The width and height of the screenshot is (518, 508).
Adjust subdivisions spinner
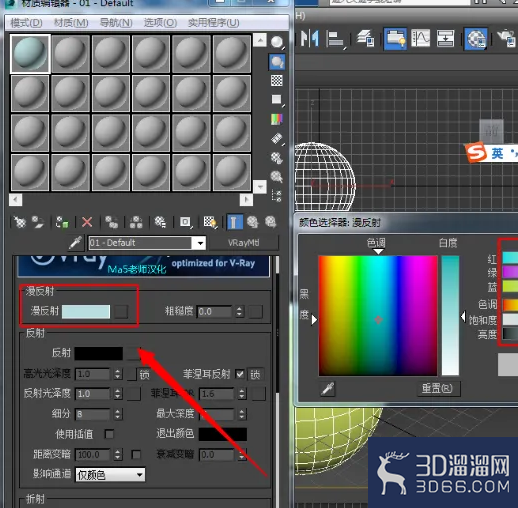click(117, 414)
